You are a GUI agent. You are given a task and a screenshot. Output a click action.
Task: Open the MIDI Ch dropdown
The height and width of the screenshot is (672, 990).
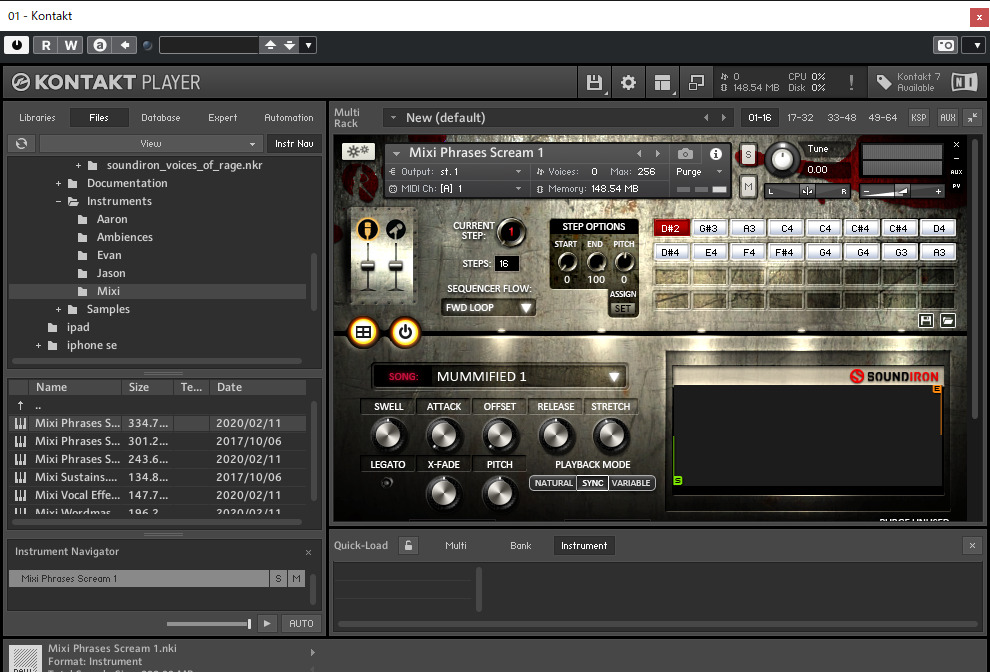click(455, 189)
